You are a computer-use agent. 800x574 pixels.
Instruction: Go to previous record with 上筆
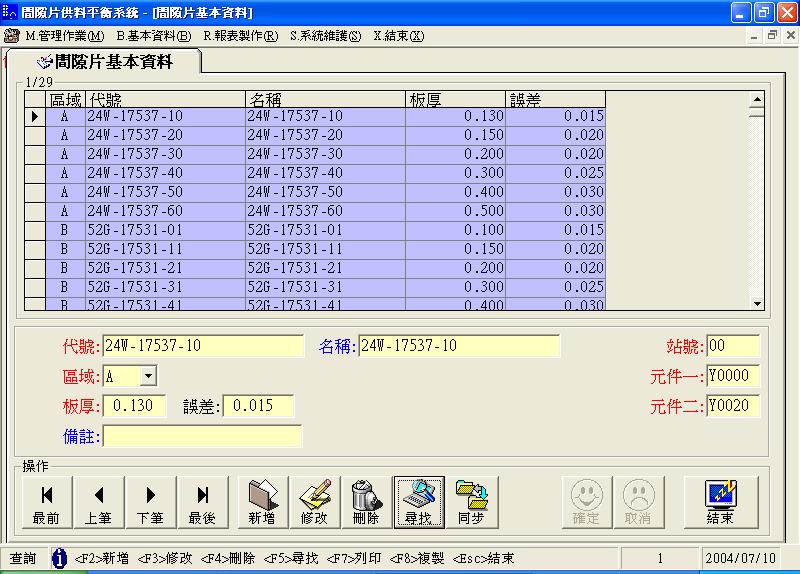[x=99, y=502]
